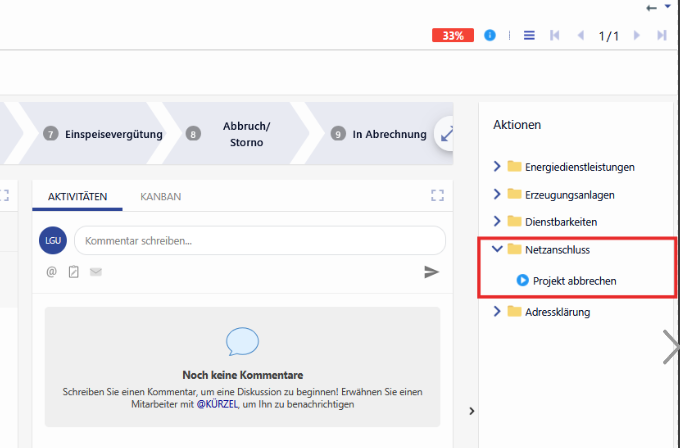Click the @ mention icon
The height and width of the screenshot is (448, 680).
coord(52,271)
